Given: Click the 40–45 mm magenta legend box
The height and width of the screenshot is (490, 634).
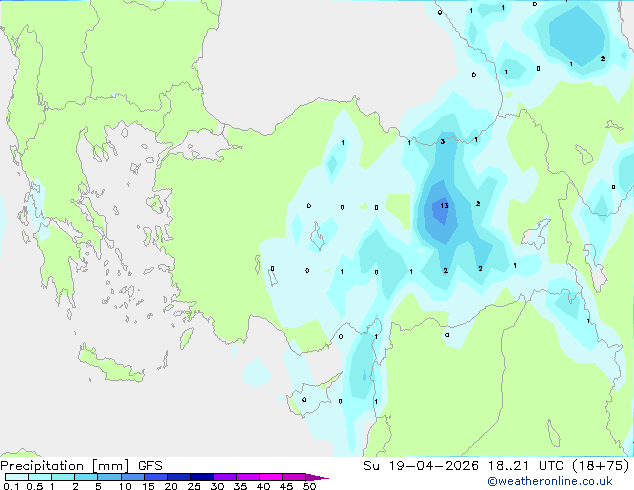Looking at the screenshot, I should coord(271,477).
